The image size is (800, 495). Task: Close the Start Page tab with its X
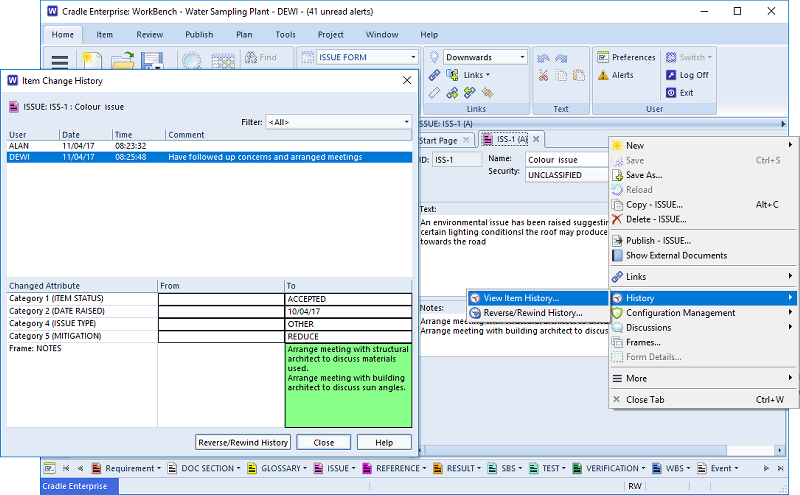pos(466,140)
